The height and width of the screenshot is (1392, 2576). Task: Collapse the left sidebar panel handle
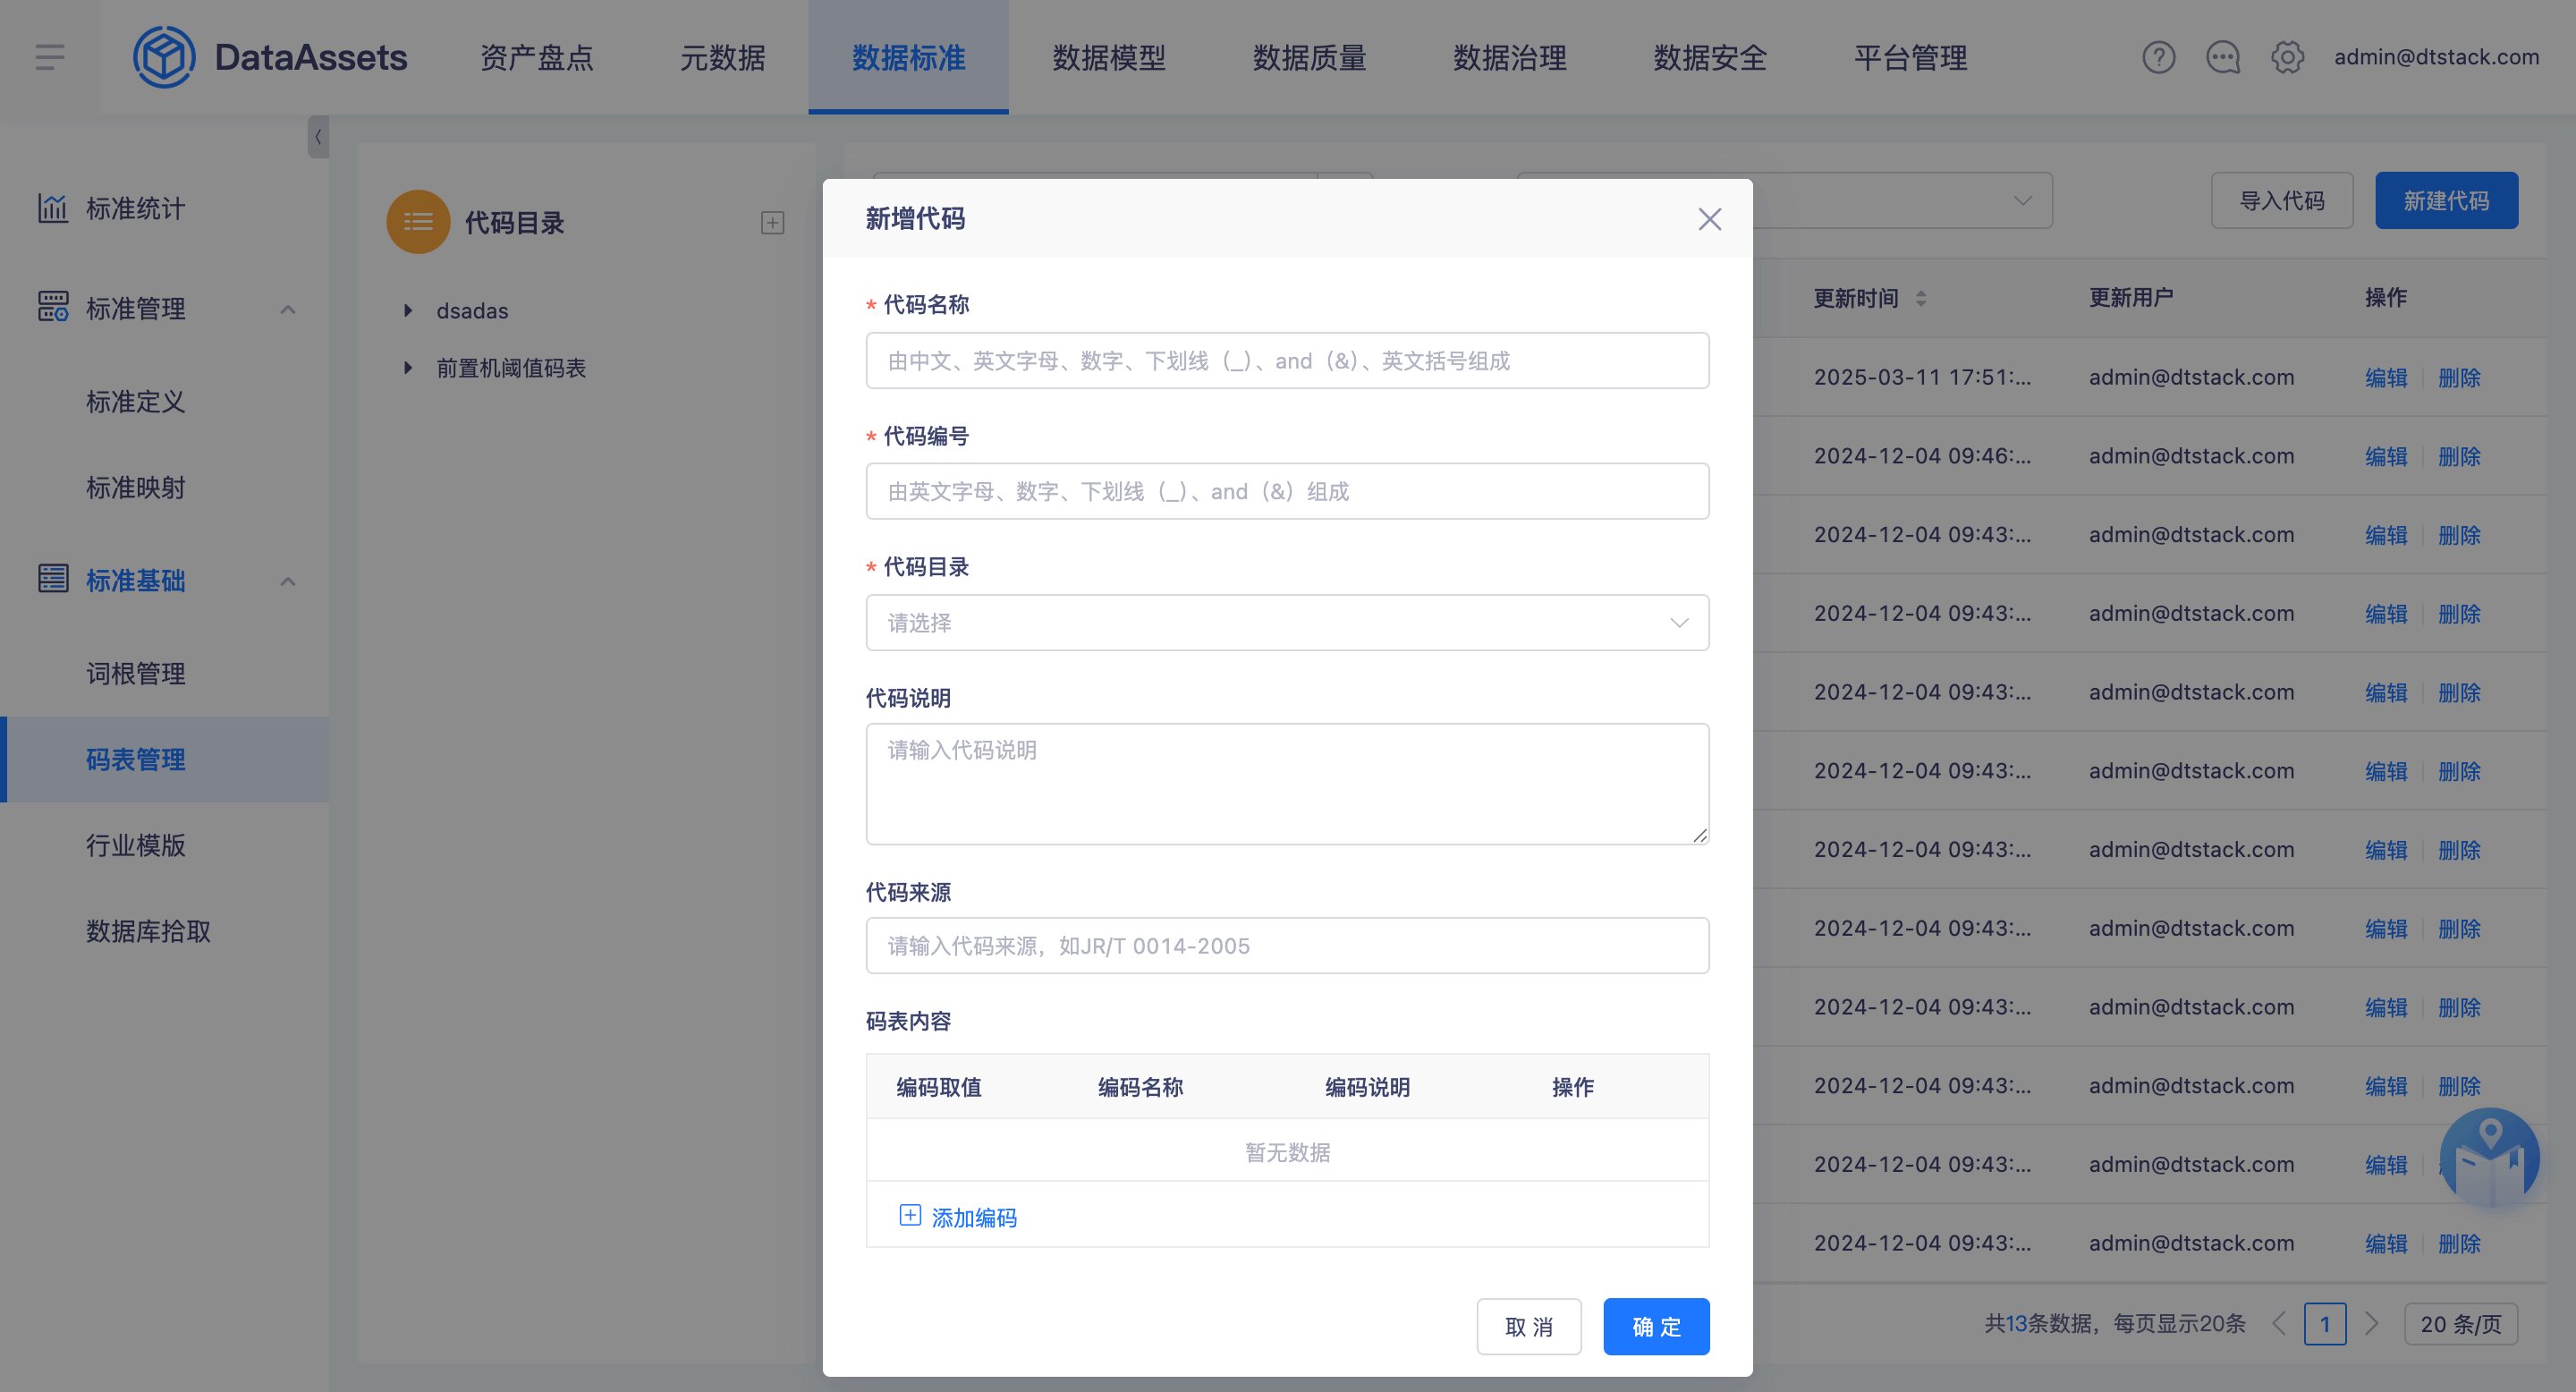click(x=317, y=137)
